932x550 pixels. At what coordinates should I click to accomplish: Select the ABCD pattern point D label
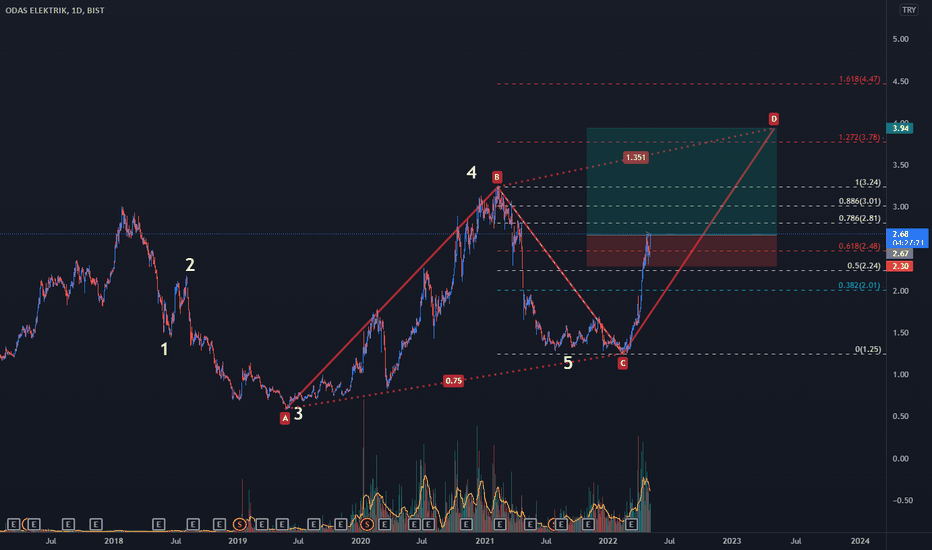[x=773, y=119]
